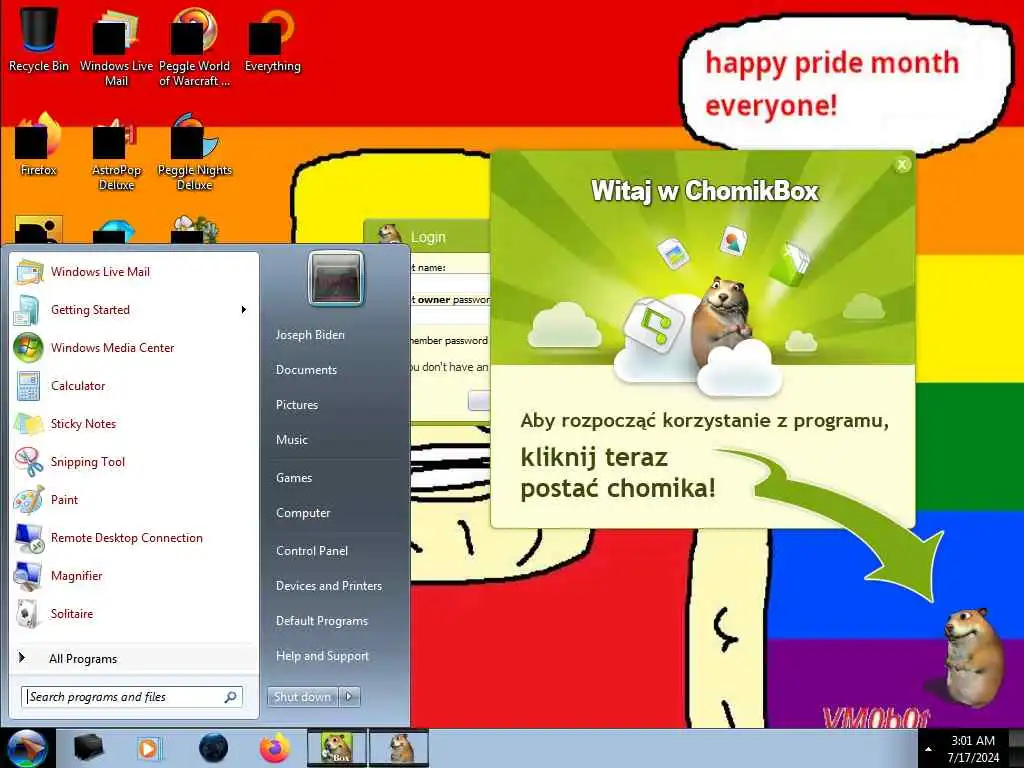Viewport: 1024px width, 768px height.
Task: Open Joseph Biden user folder
Action: pyautogui.click(x=310, y=334)
